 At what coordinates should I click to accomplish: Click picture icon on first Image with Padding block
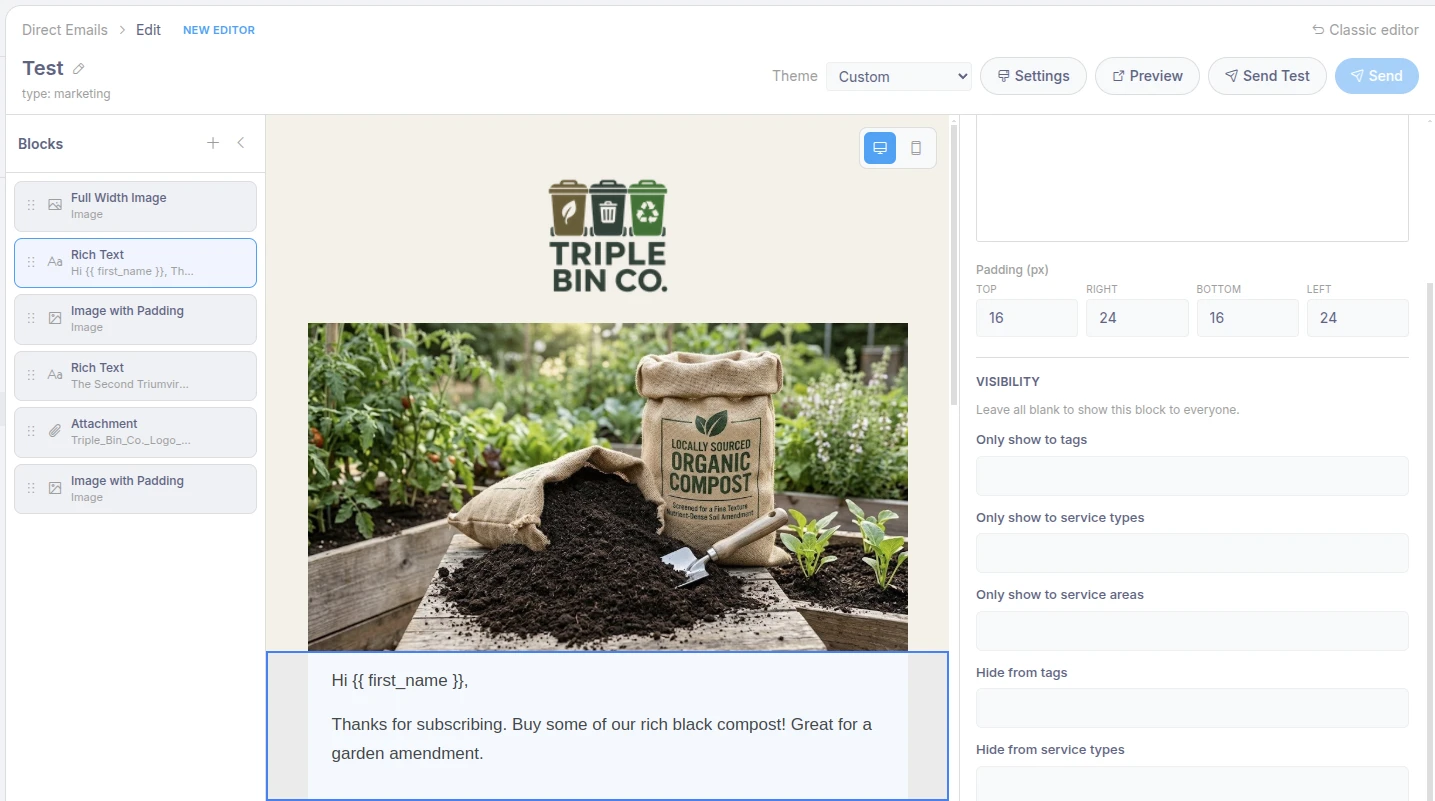[55, 318]
